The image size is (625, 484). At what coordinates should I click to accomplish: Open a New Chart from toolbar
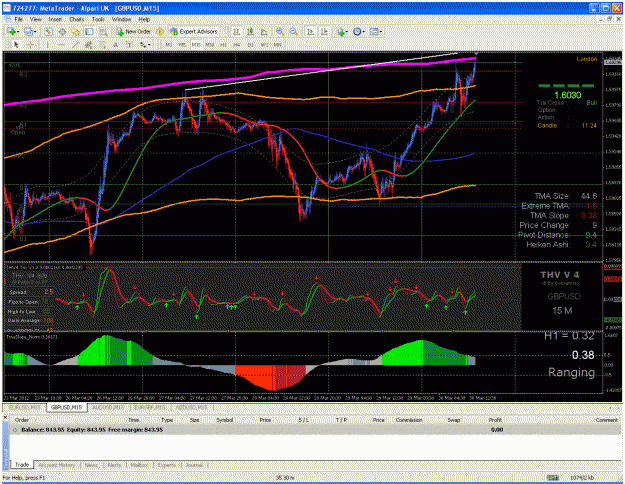point(11,31)
